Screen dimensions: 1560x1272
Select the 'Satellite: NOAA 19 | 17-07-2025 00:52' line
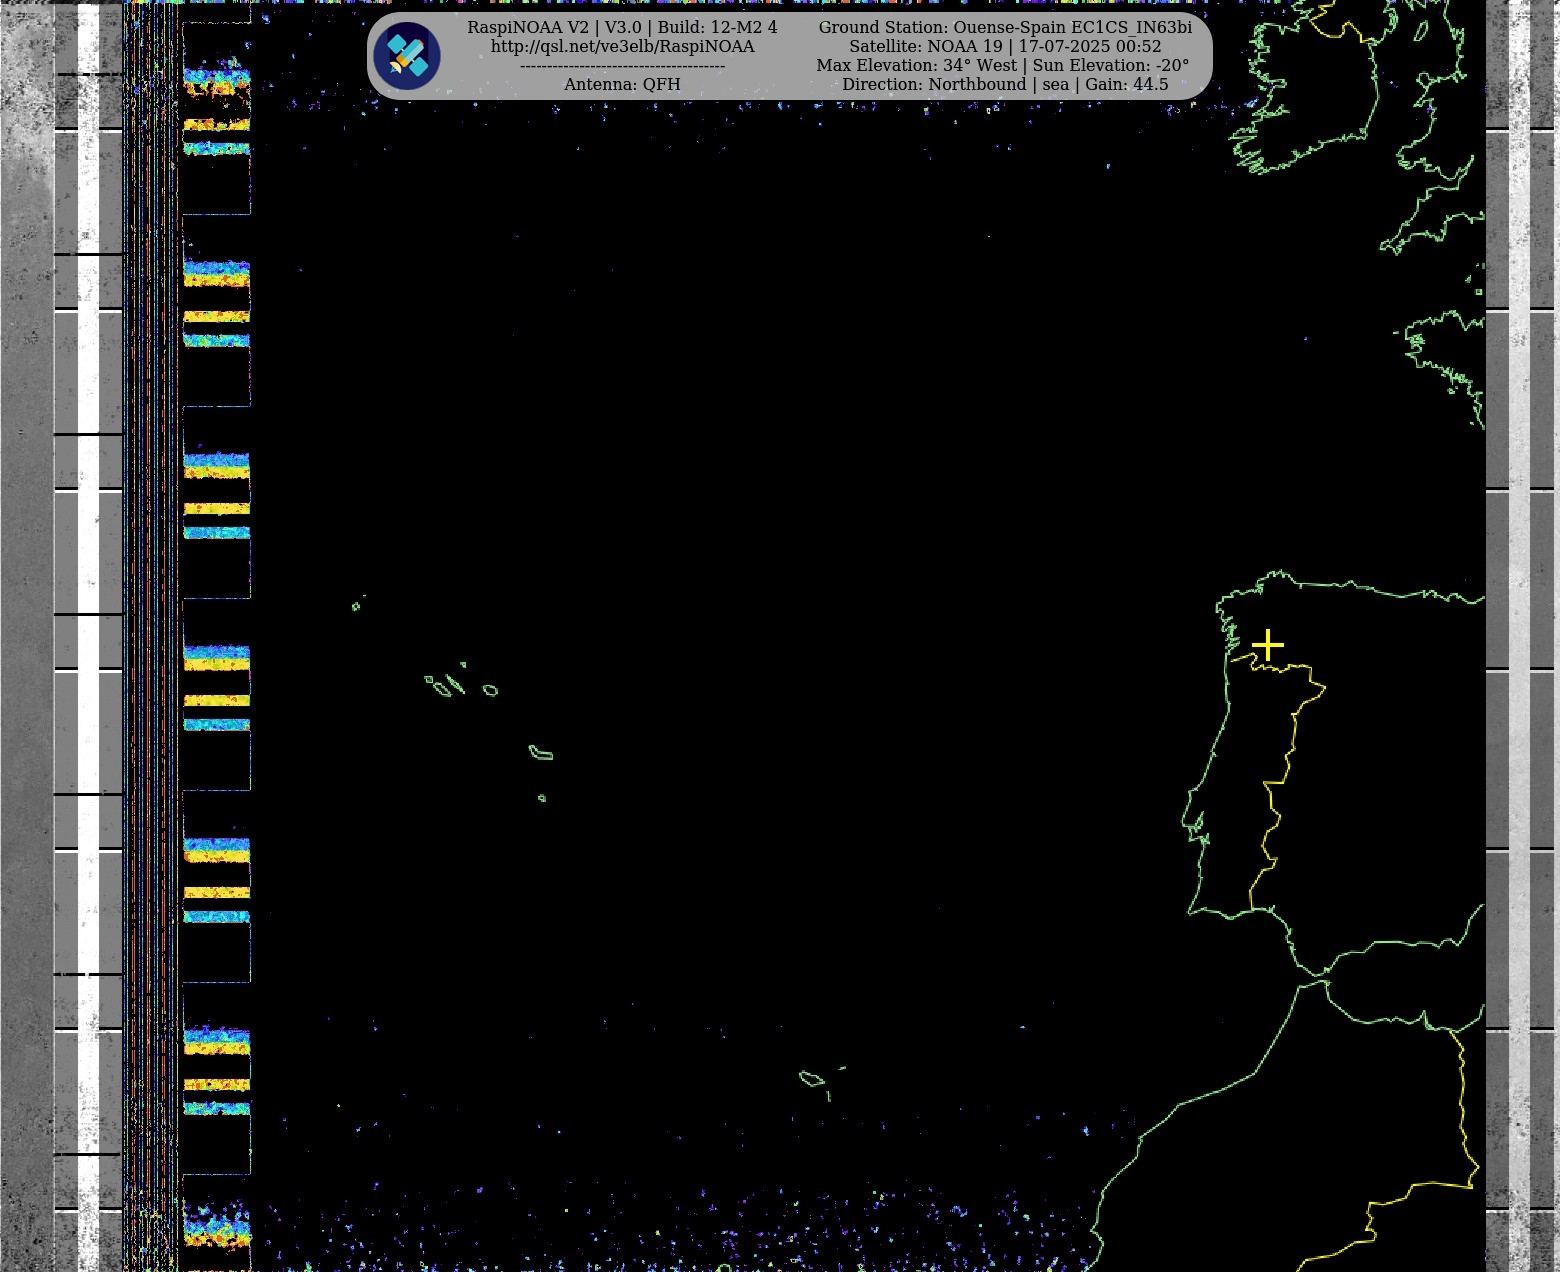(1005, 47)
